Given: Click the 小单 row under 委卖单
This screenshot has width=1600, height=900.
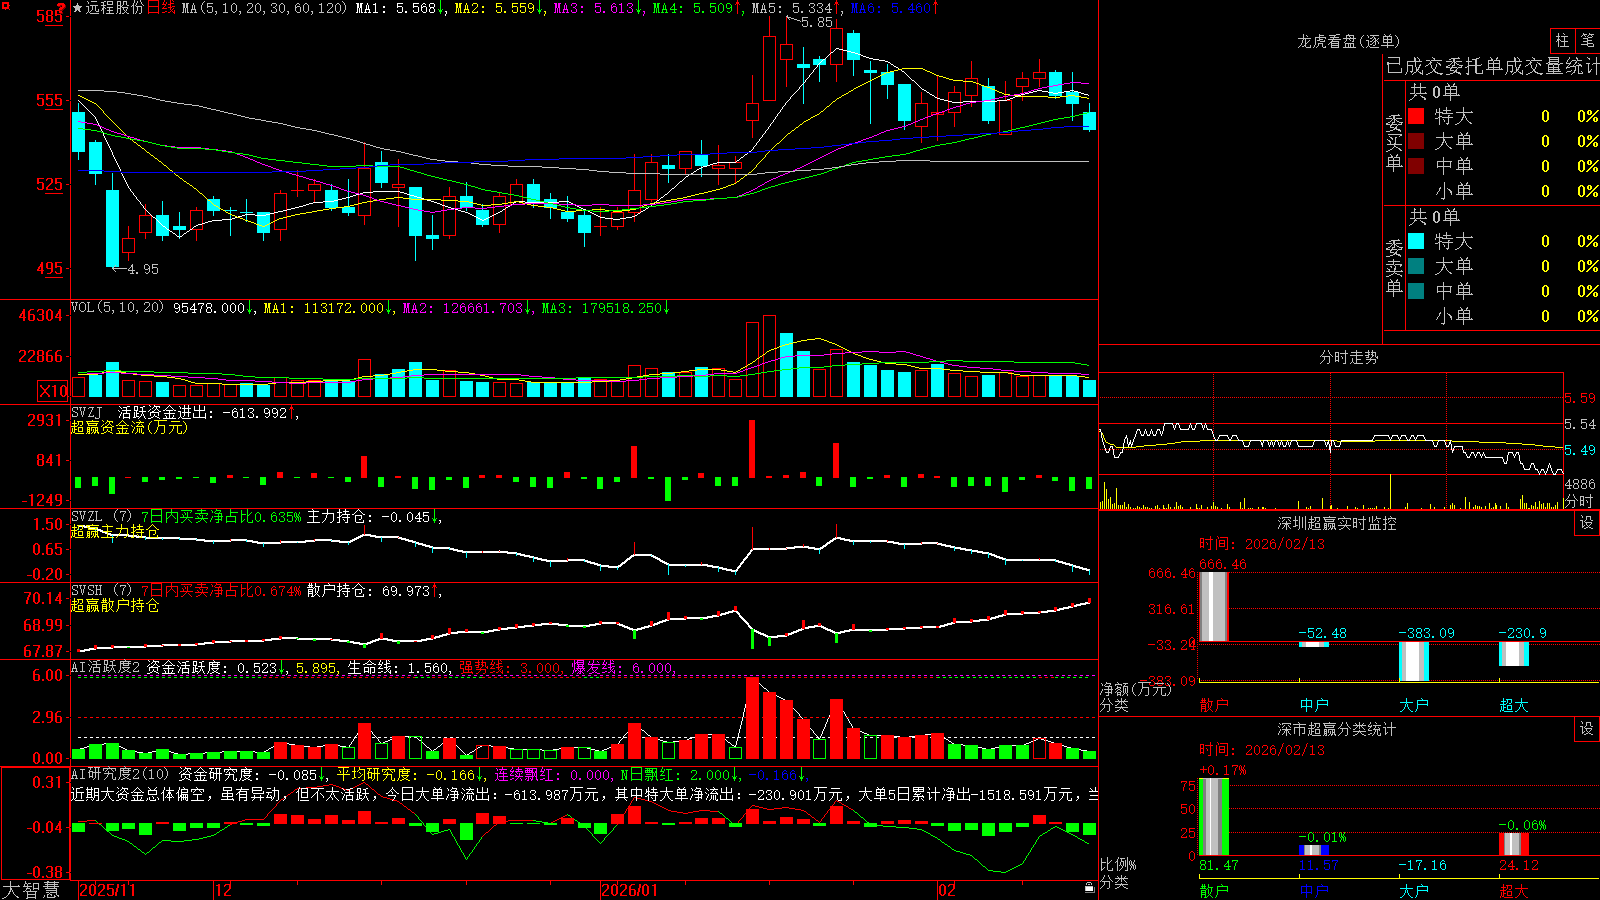Looking at the screenshot, I should click(1504, 316).
